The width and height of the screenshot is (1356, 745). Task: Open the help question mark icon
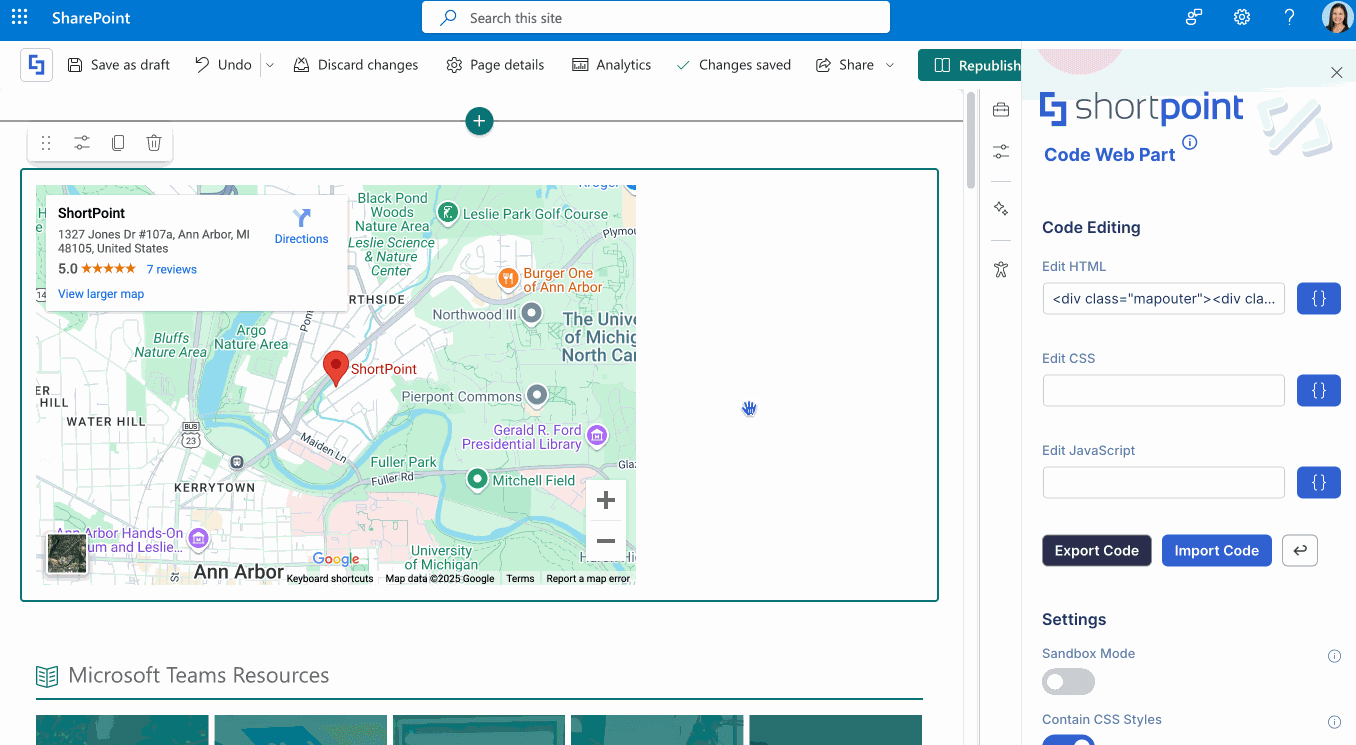click(x=1290, y=18)
